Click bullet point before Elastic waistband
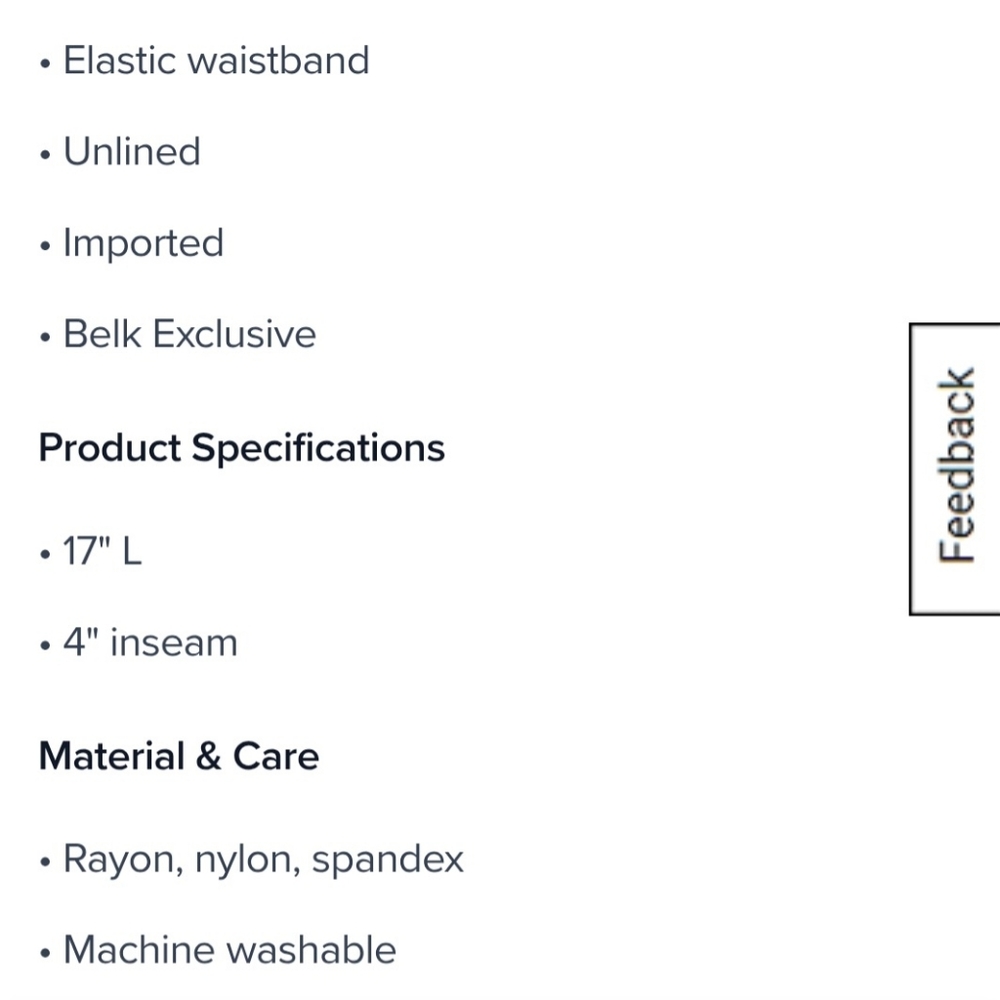The width and height of the screenshot is (1000, 1000). coord(45,64)
